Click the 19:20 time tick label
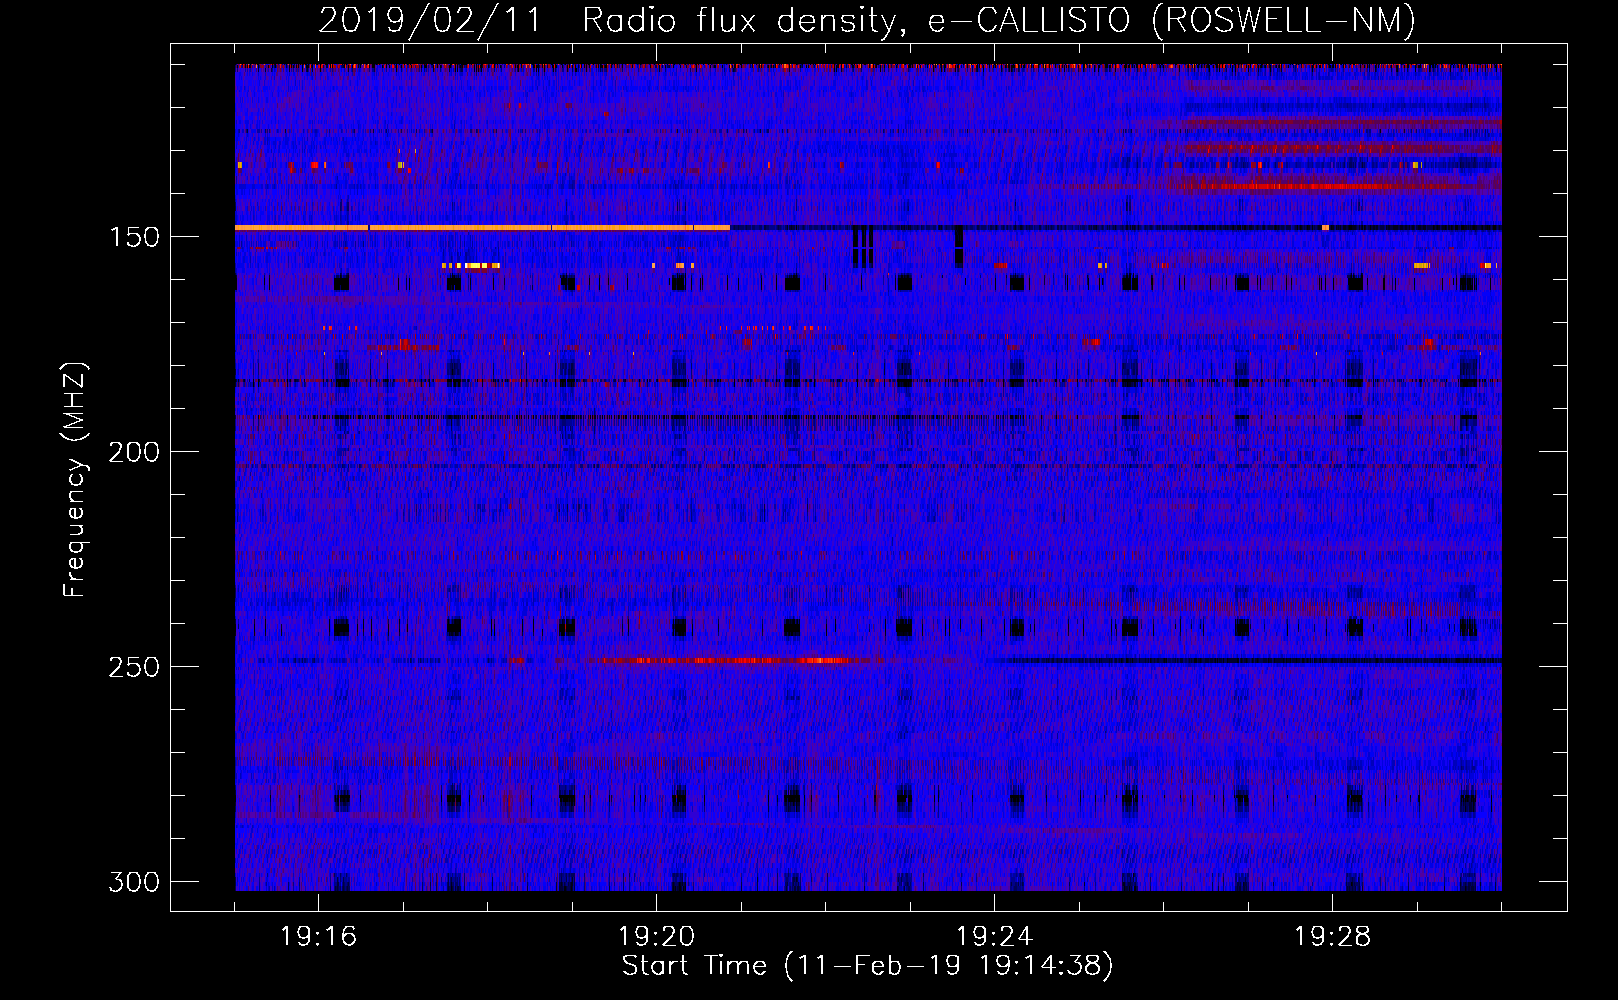 pos(657,937)
